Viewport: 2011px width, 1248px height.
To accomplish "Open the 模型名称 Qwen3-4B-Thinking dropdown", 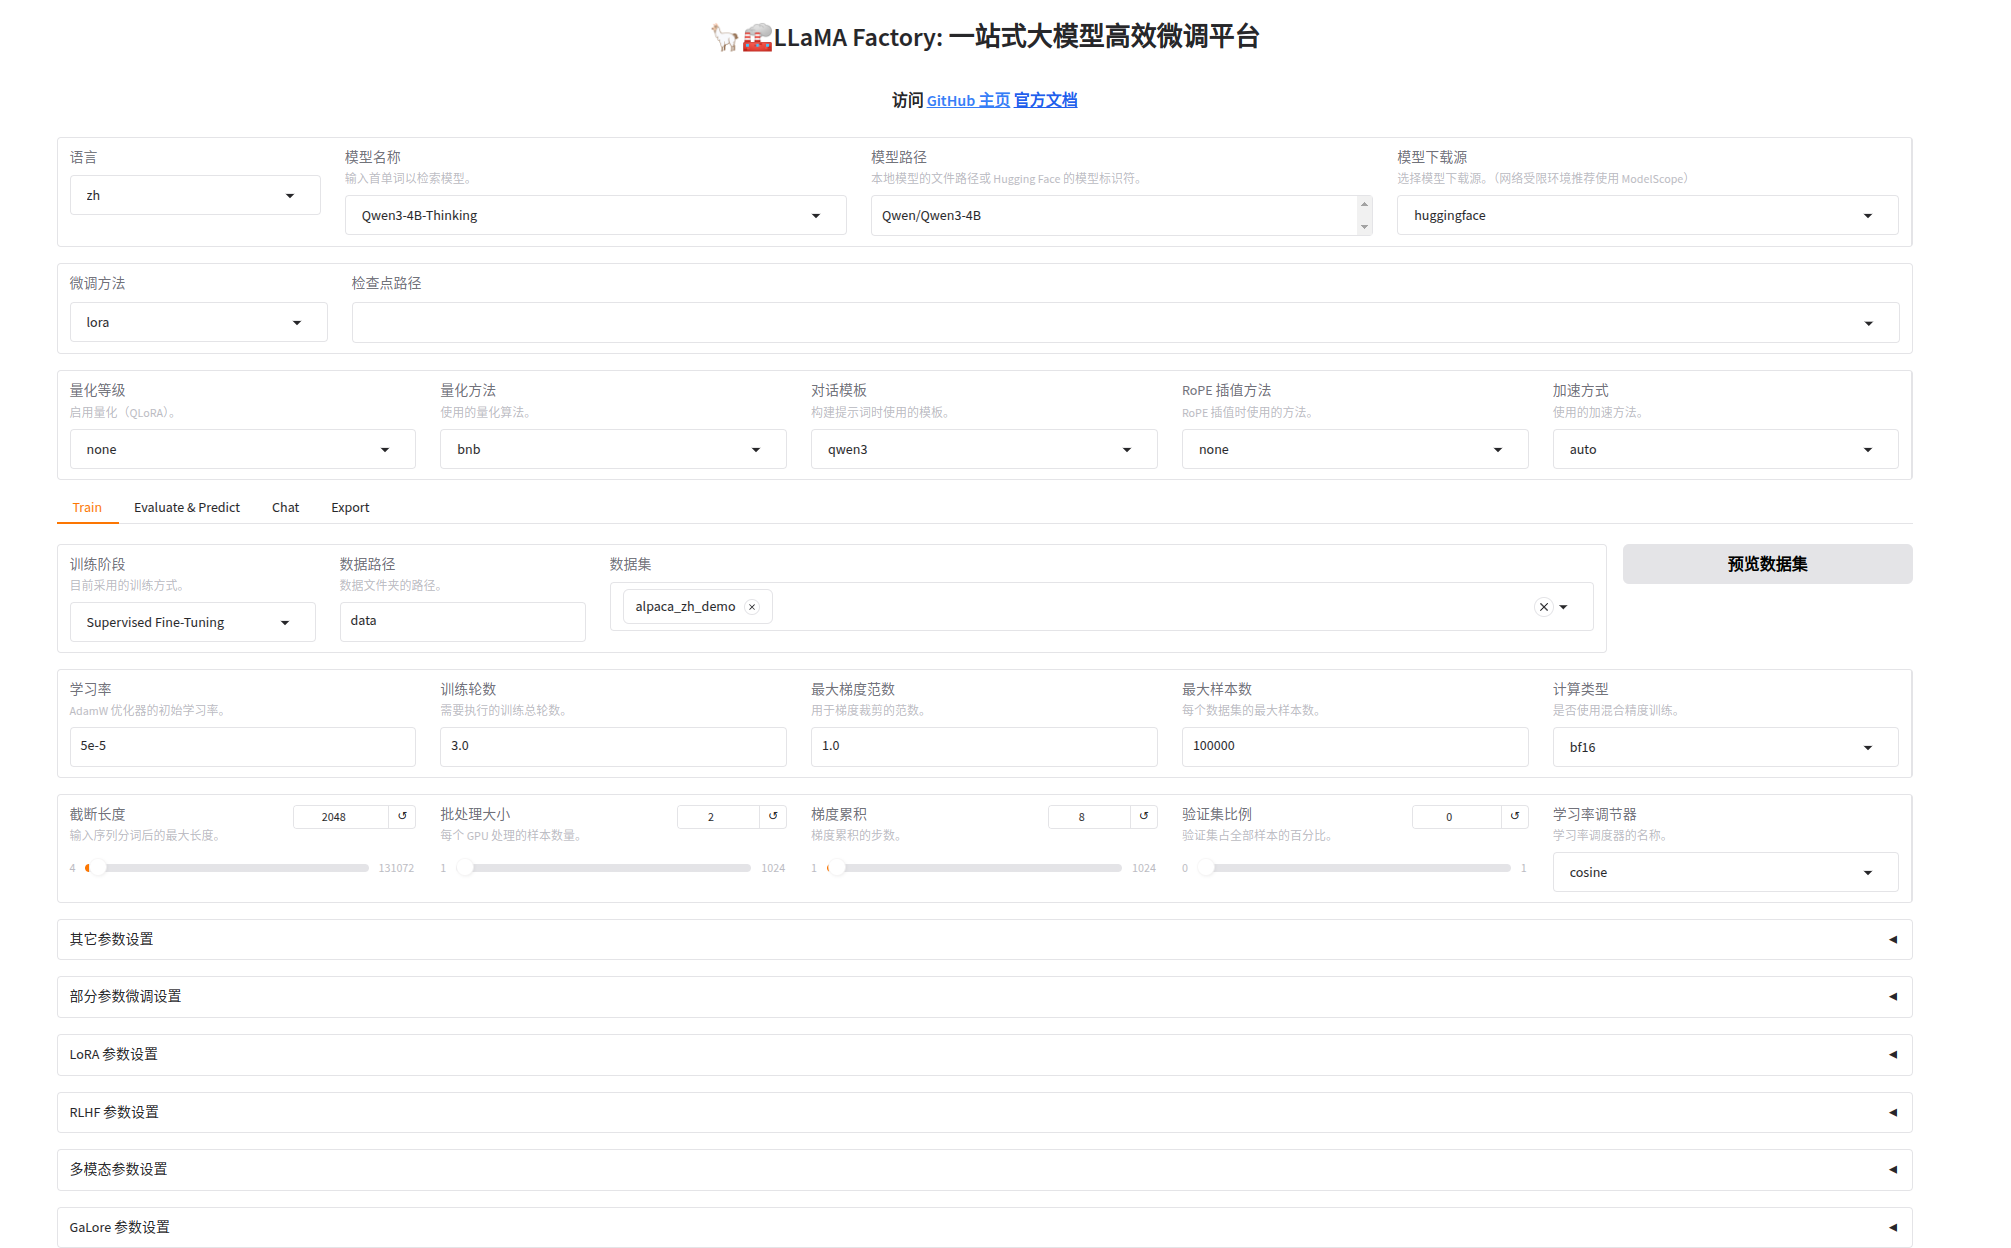I will (x=595, y=215).
